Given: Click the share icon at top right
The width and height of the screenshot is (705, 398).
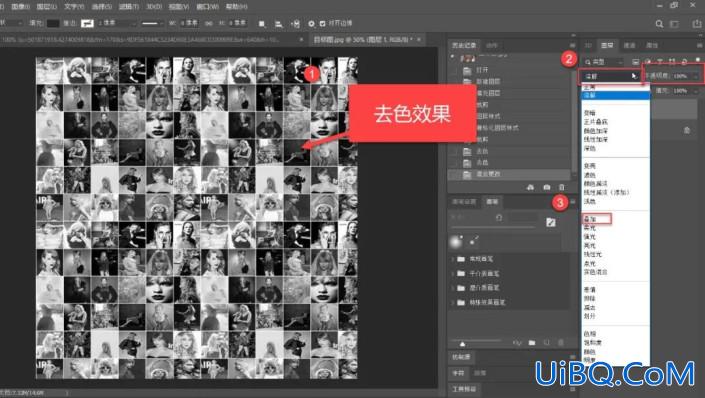Looking at the screenshot, I should pyautogui.click(x=696, y=24).
